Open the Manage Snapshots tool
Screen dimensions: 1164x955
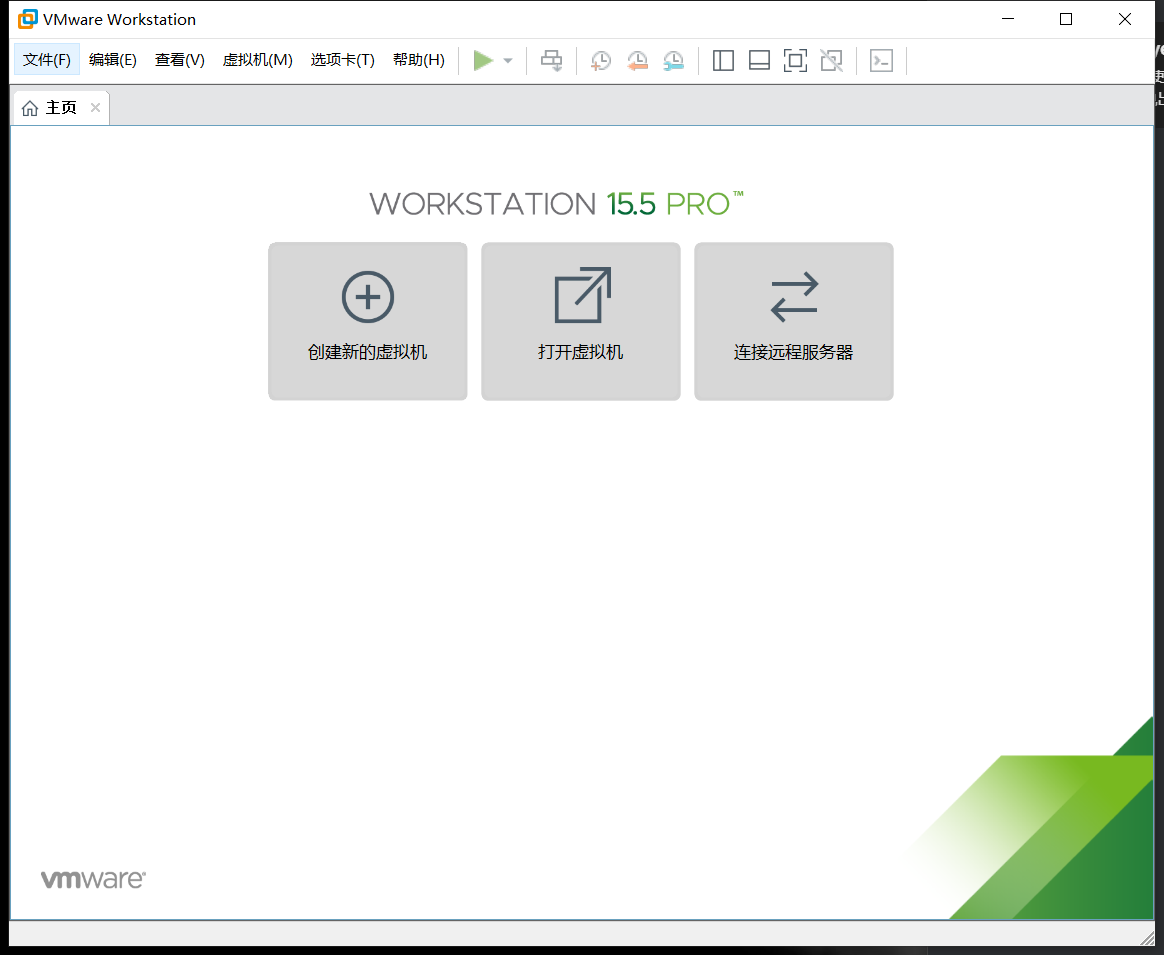click(673, 60)
